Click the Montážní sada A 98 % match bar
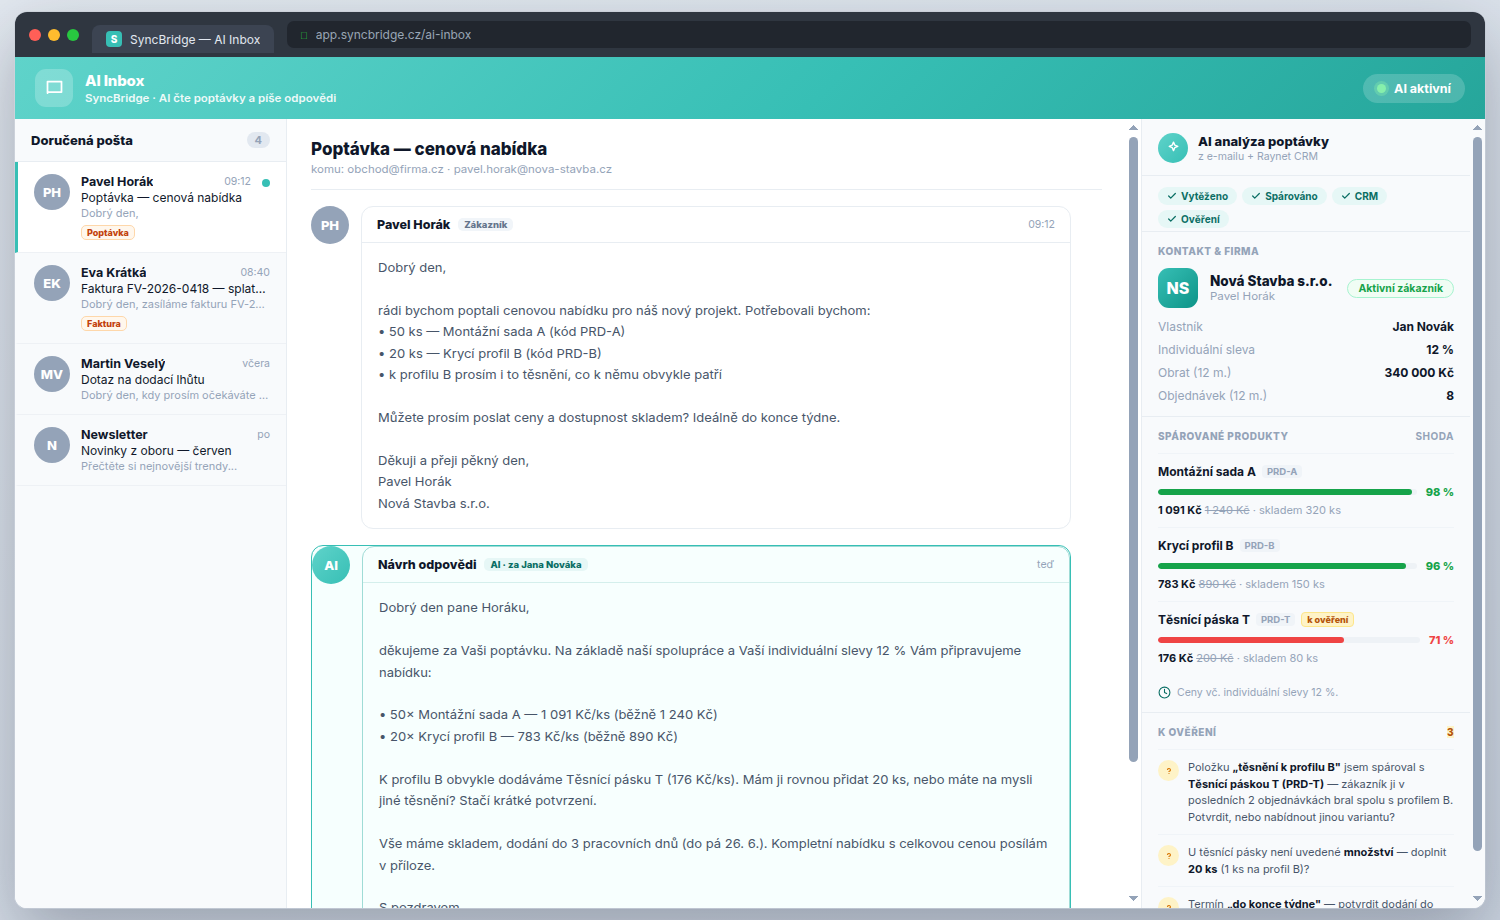The image size is (1500, 920). pyautogui.click(x=1289, y=492)
